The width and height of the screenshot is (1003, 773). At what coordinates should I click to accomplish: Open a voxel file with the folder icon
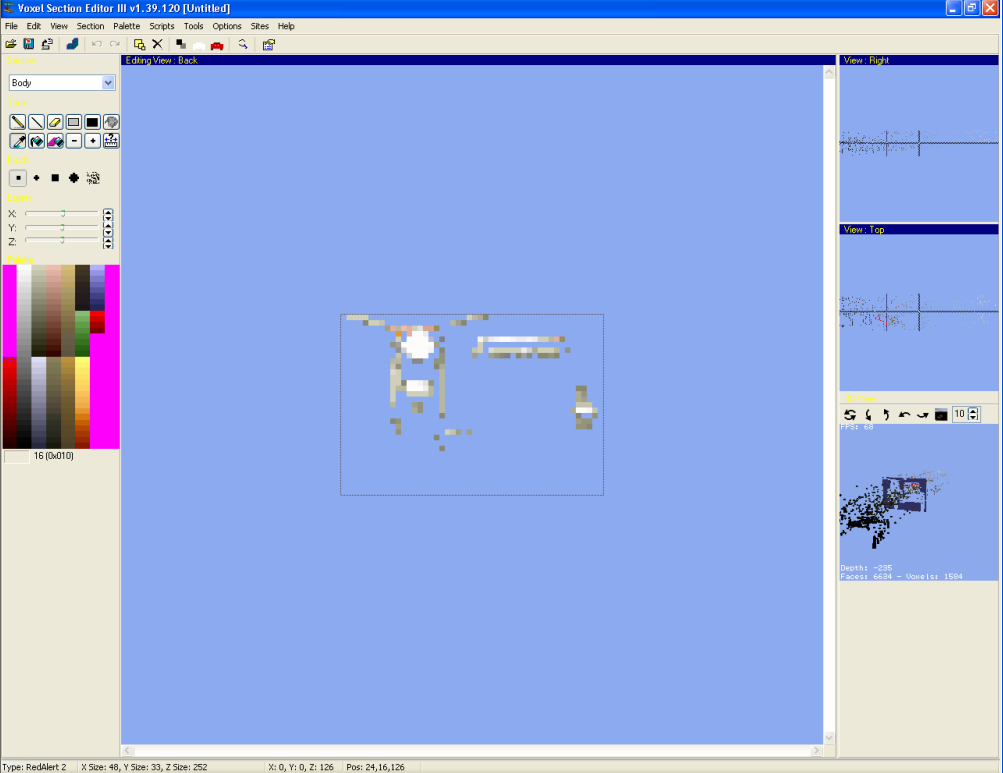coord(11,44)
